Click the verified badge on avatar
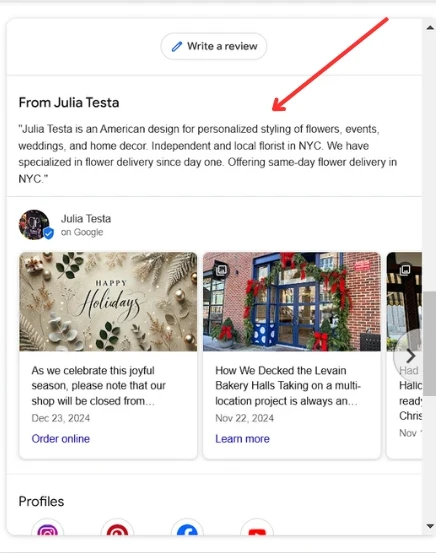The image size is (436, 553). [49, 233]
